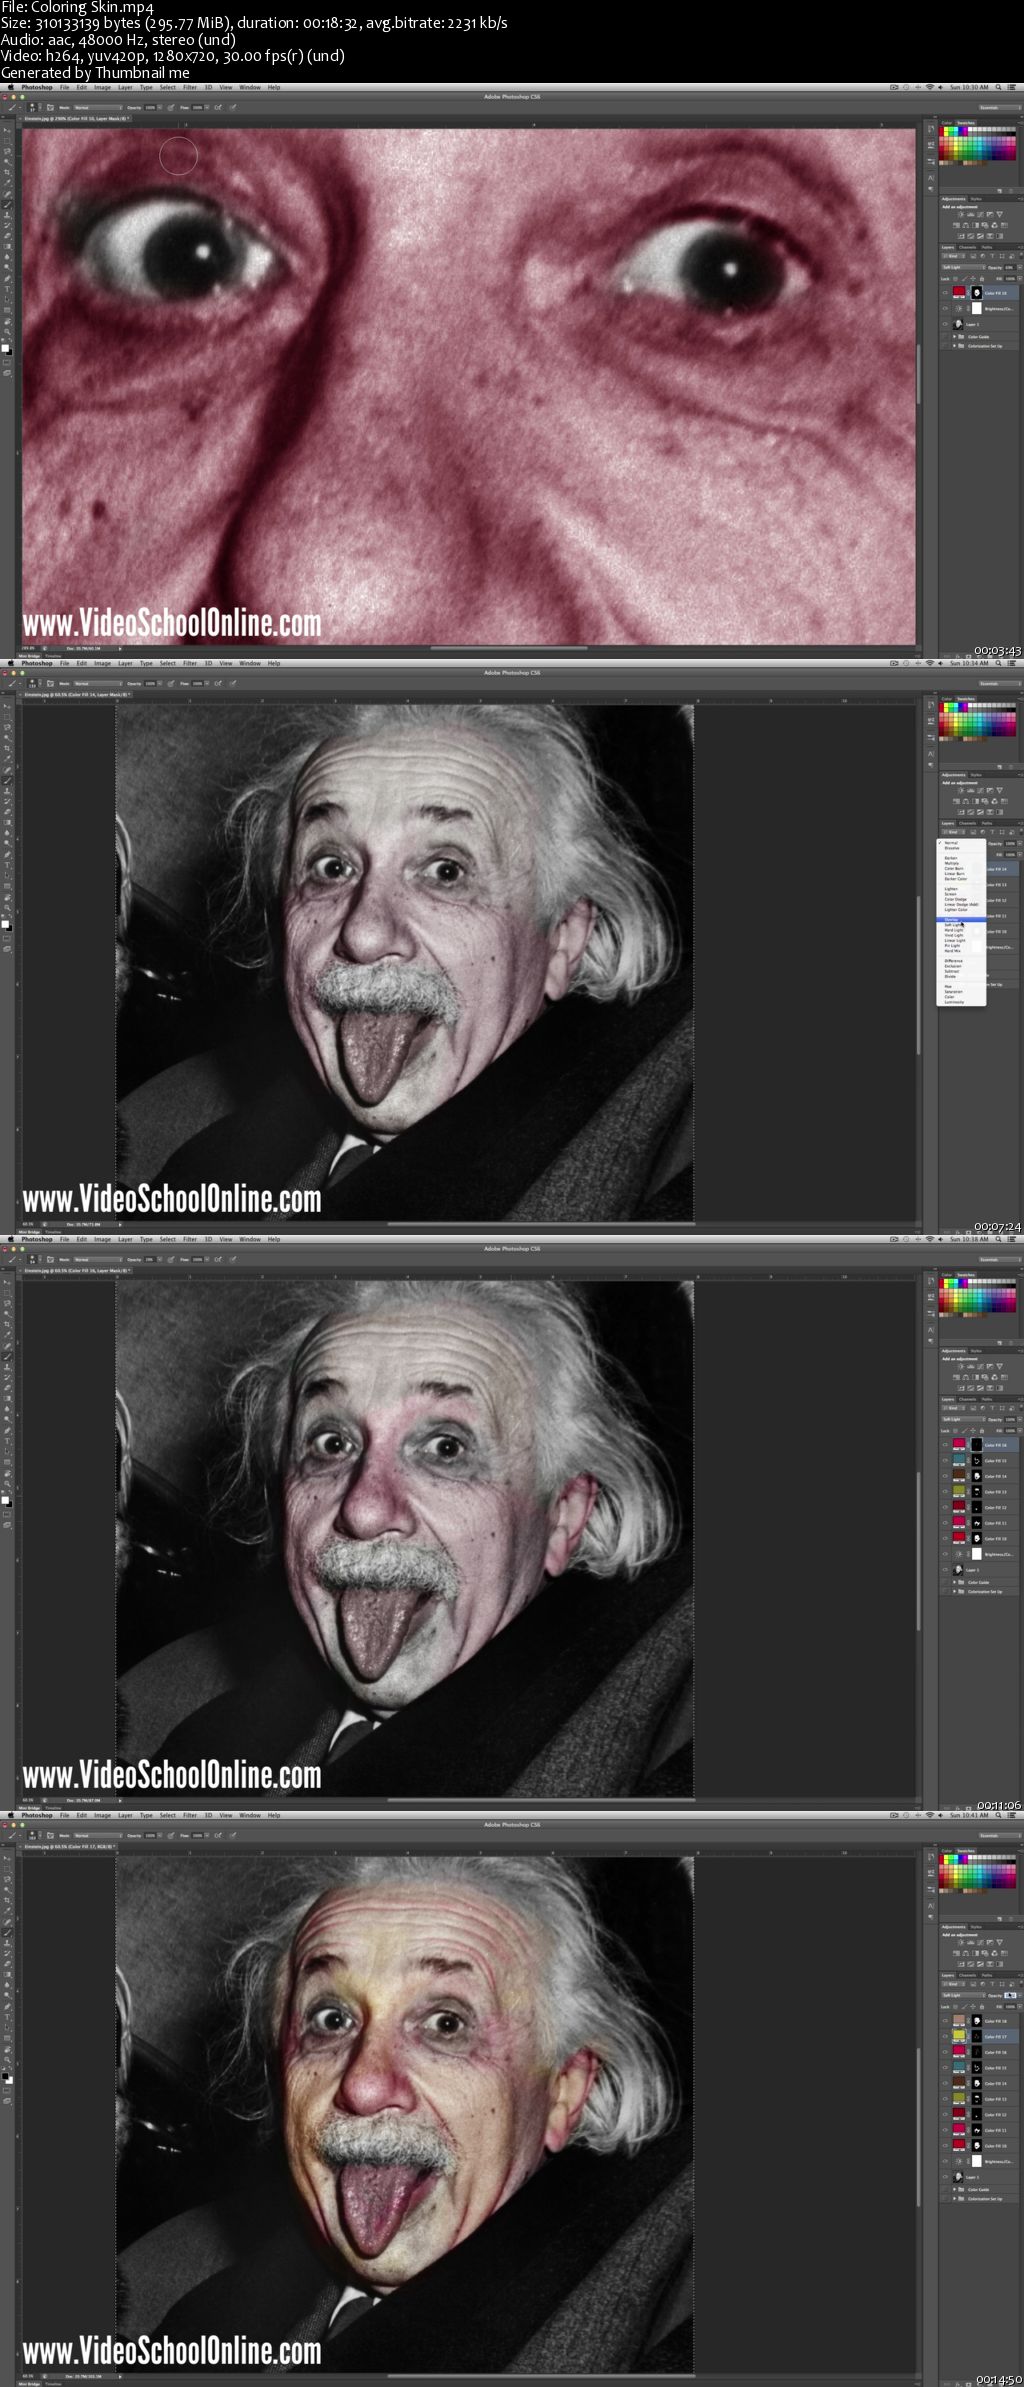The height and width of the screenshot is (2387, 1024).
Task: Click the Wi-Fi icon in the 00:14:50 frame
Action: [x=930, y=1815]
